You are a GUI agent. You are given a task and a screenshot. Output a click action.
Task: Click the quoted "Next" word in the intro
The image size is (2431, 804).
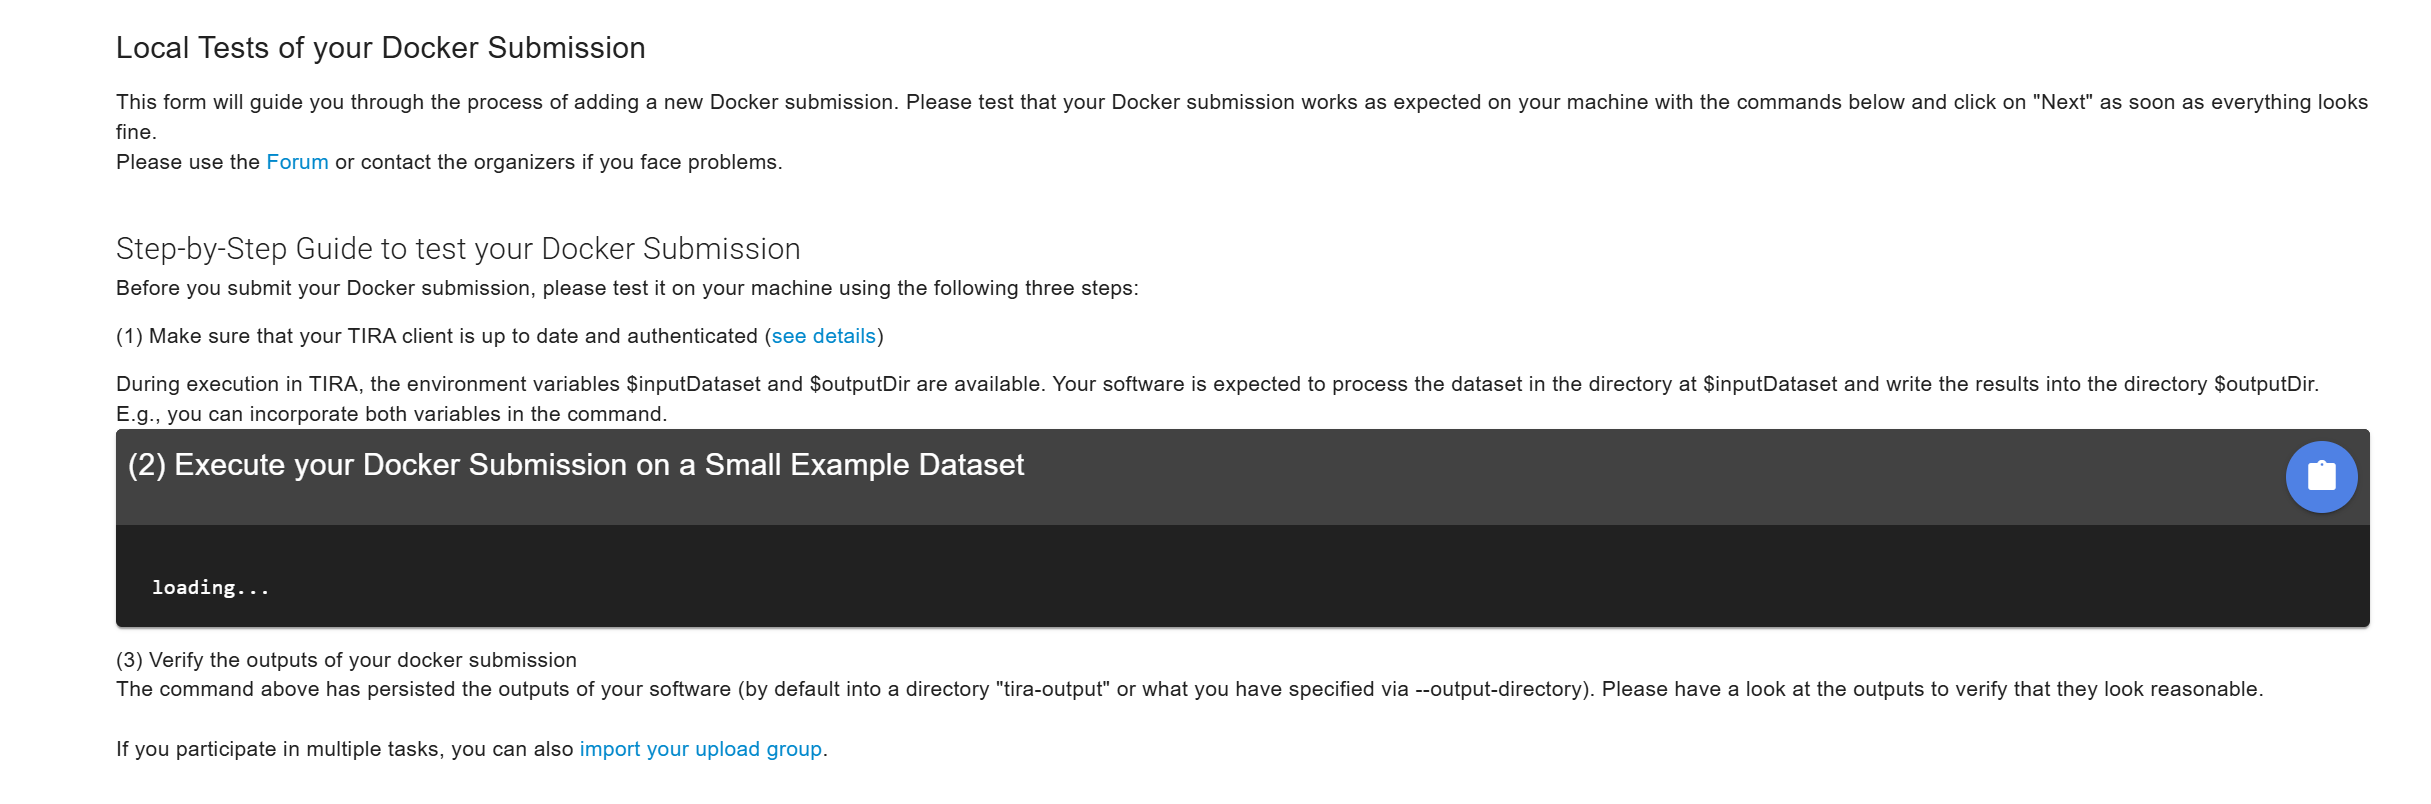click(2063, 102)
